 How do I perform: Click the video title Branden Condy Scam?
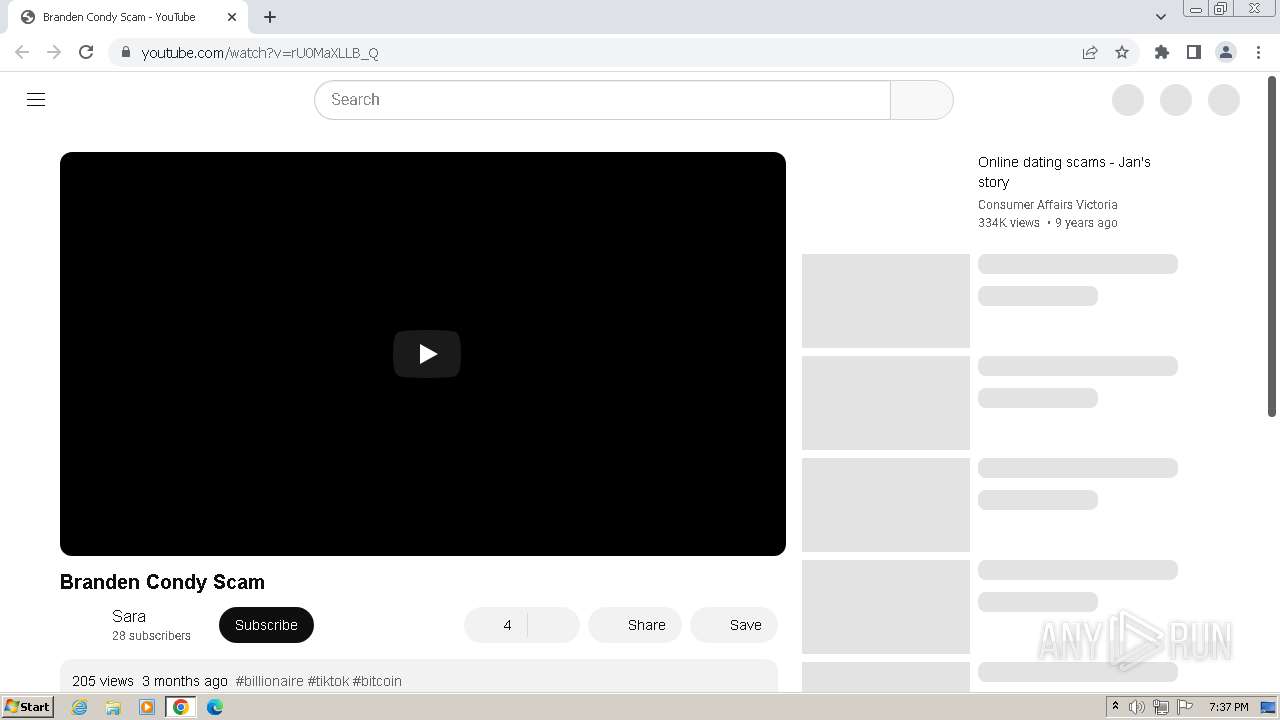pyautogui.click(x=162, y=582)
